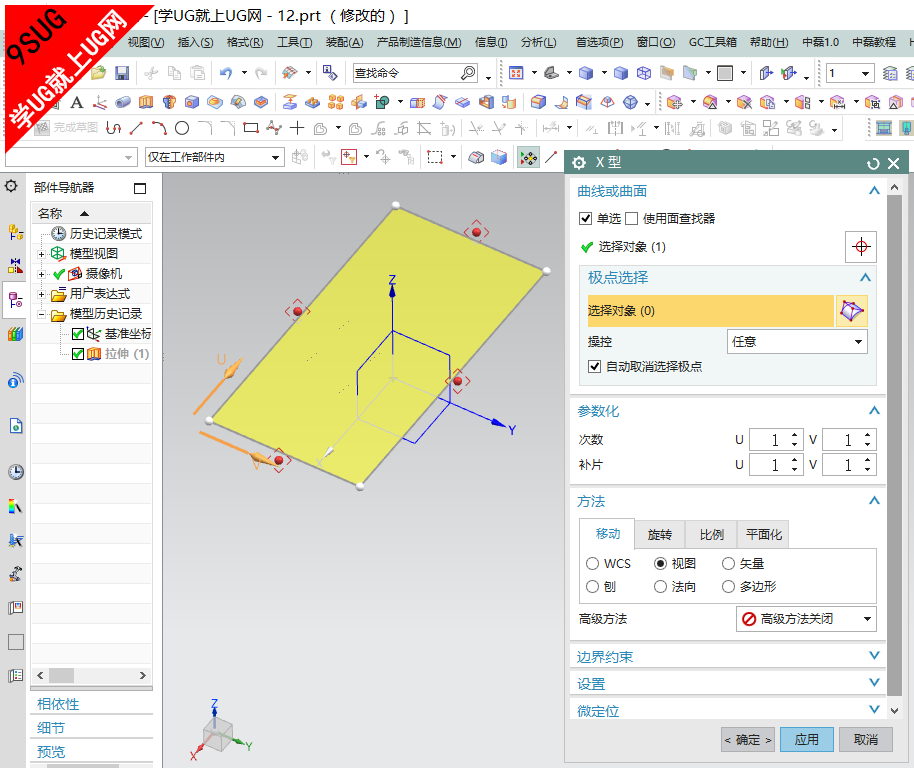Click the Undo arrow icon

[x=226, y=73]
